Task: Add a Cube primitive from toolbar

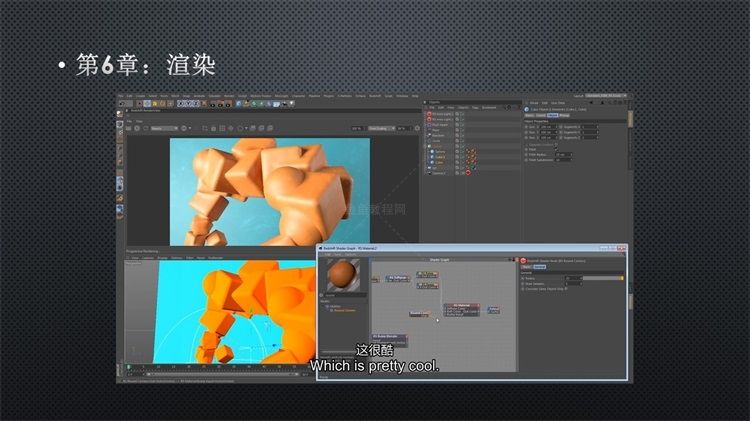Action: pos(239,104)
